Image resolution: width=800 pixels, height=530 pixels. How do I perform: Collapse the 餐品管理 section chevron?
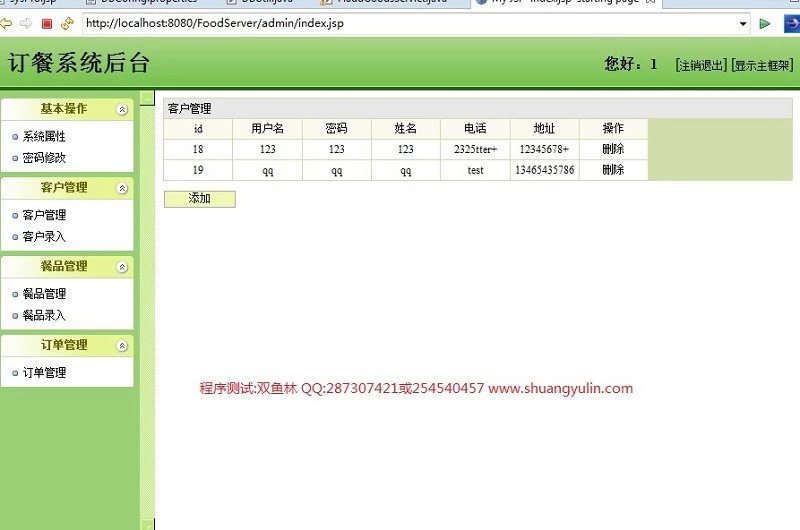[122, 267]
